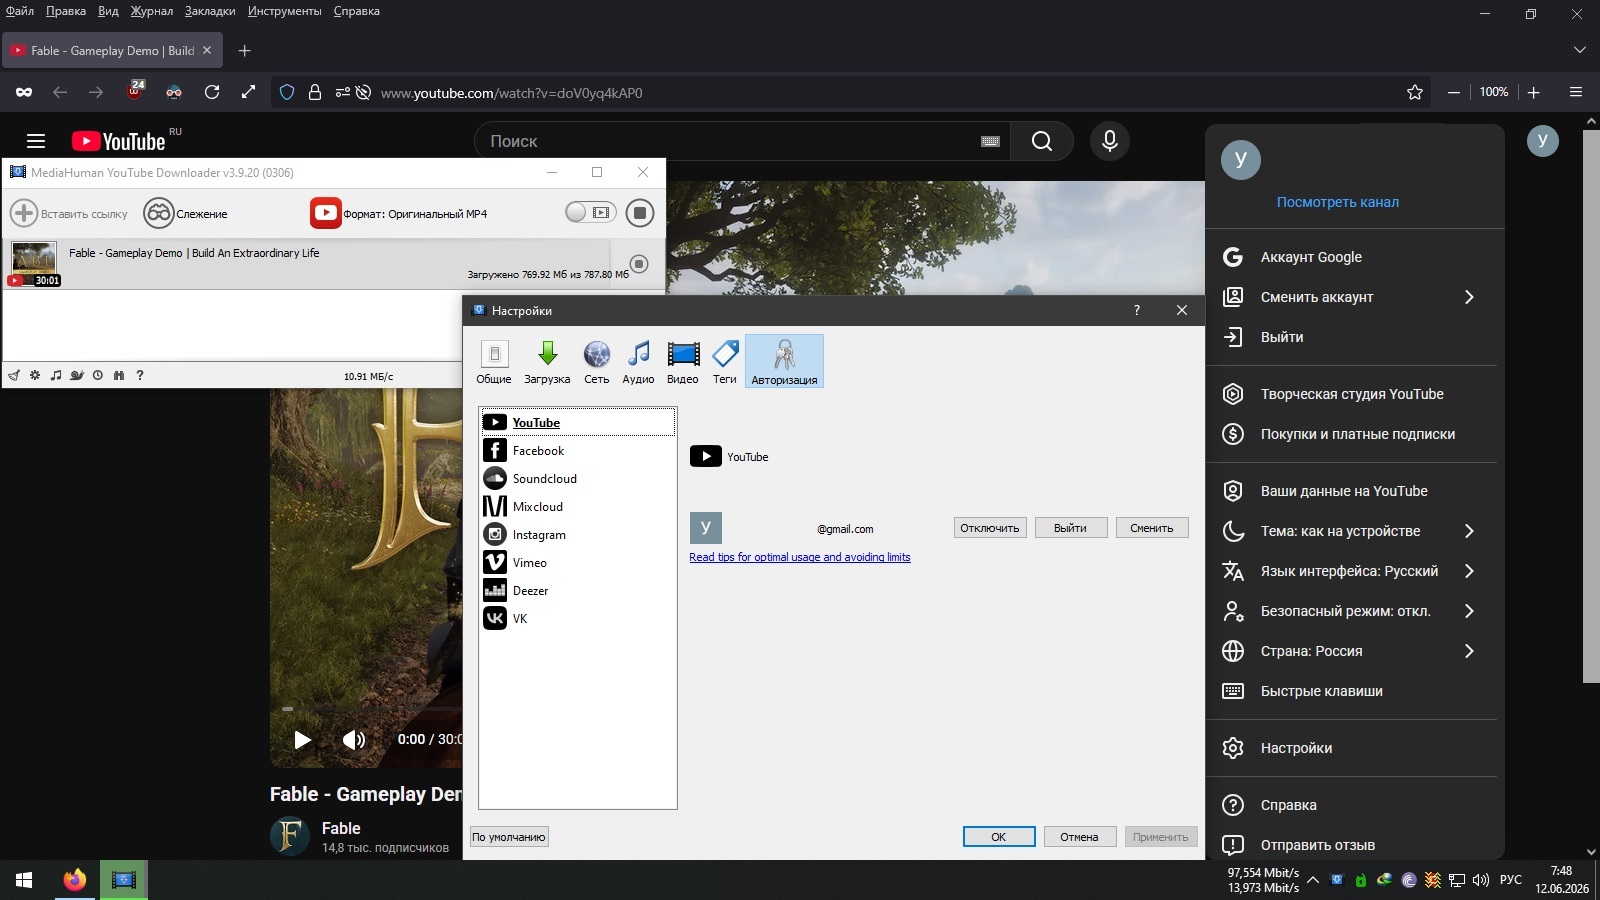Open MediaHuman help question mark

(x=140, y=376)
